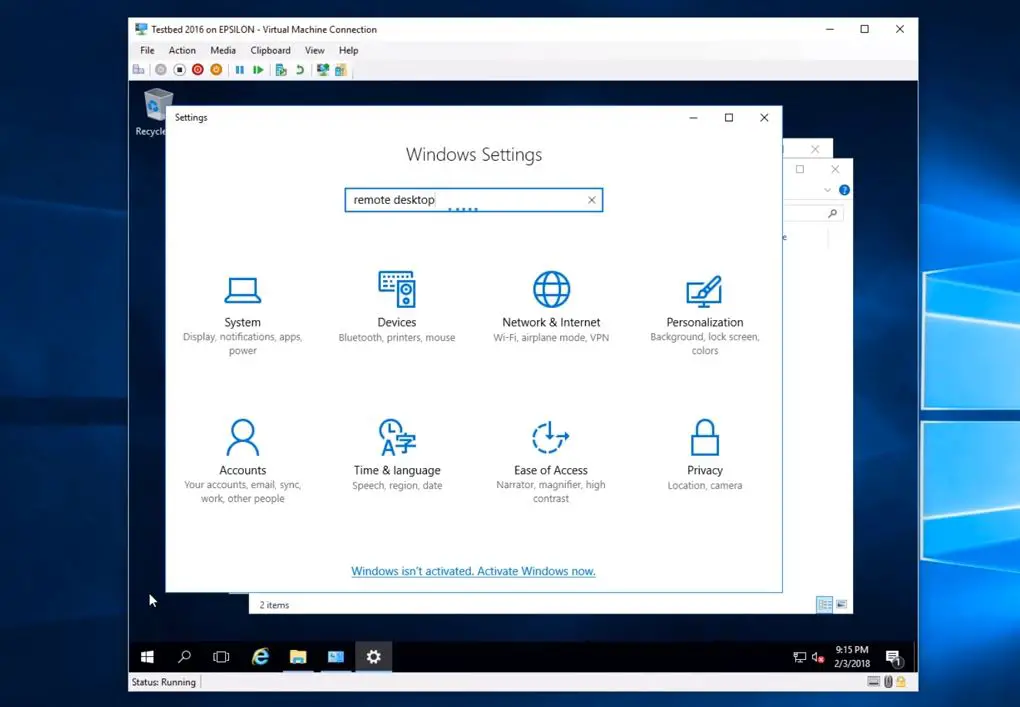Click the 'Windows Settings' heading
Viewport: 1020px width, 707px height.
(474, 155)
